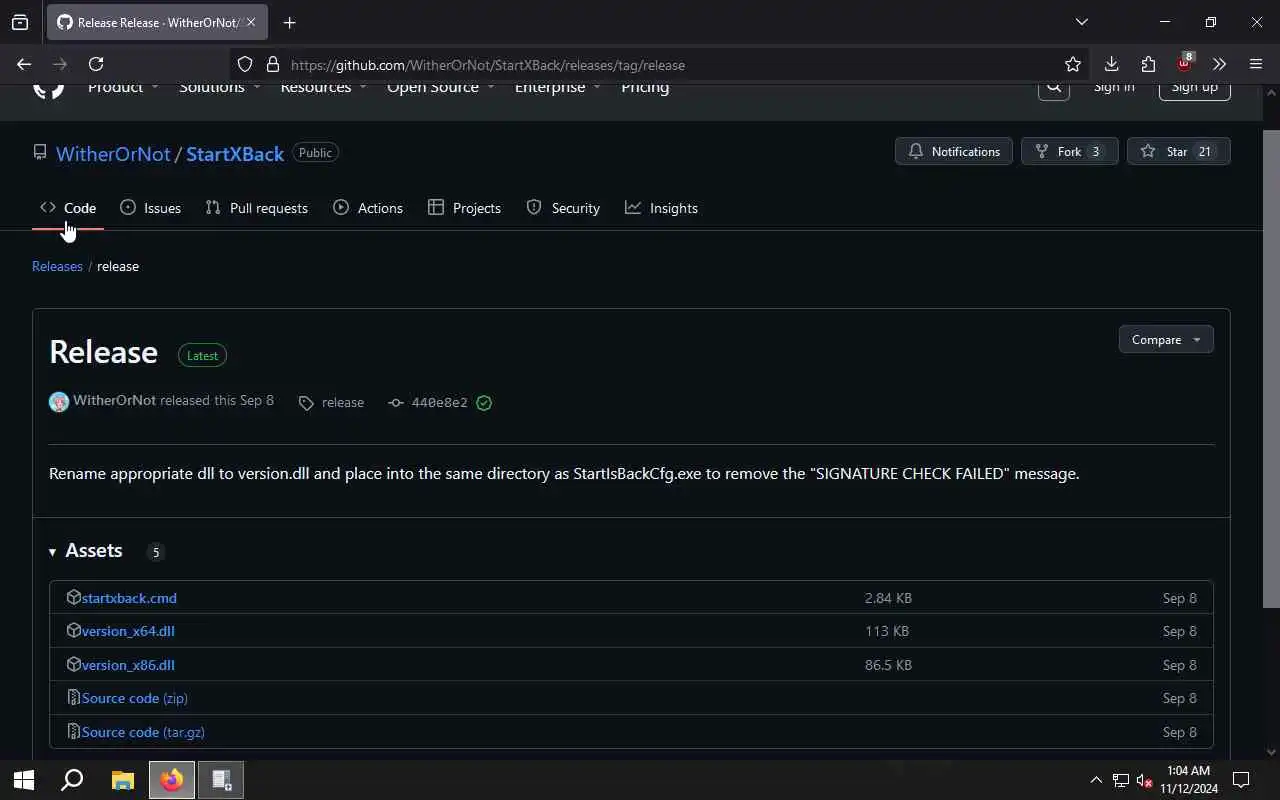Click the Firefox back arrow
The image size is (1280, 800).
click(24, 64)
